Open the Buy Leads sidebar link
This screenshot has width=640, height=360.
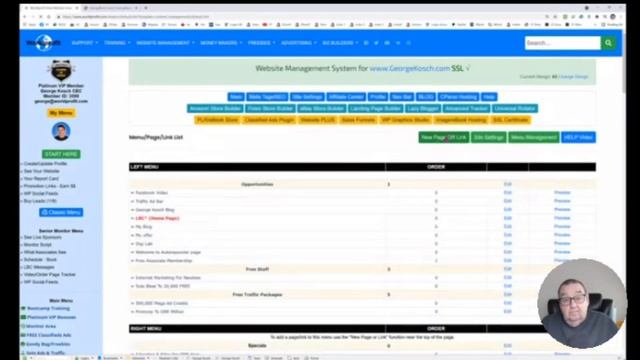pos(40,201)
